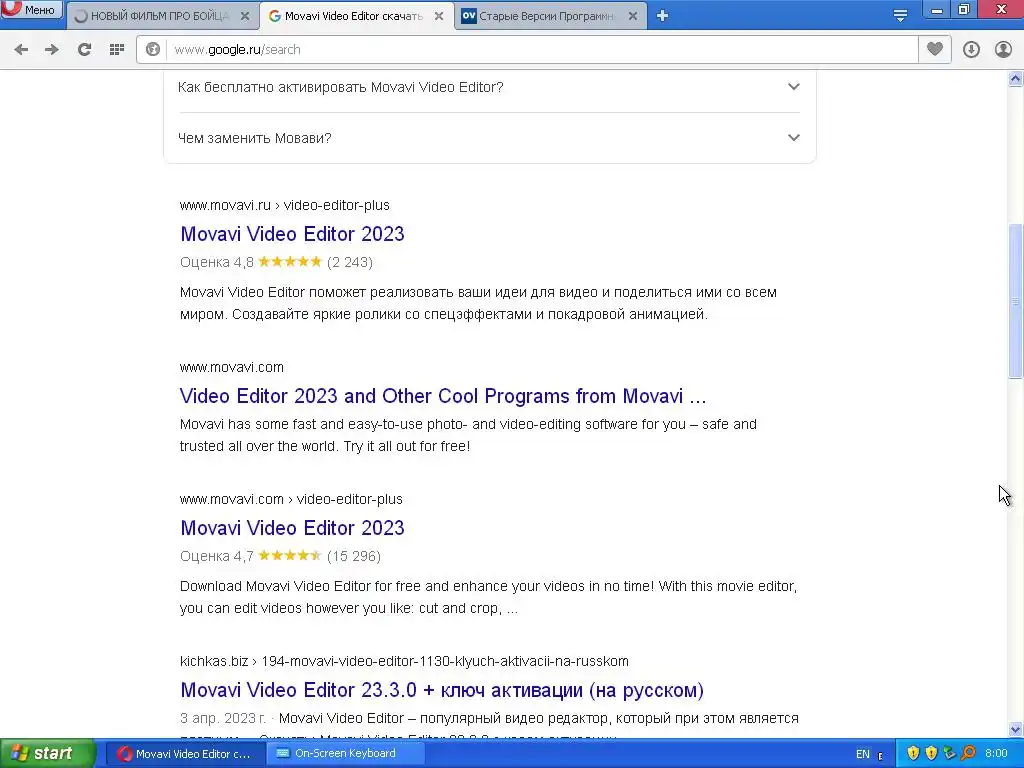Open downloads arrow icon

tap(971, 50)
